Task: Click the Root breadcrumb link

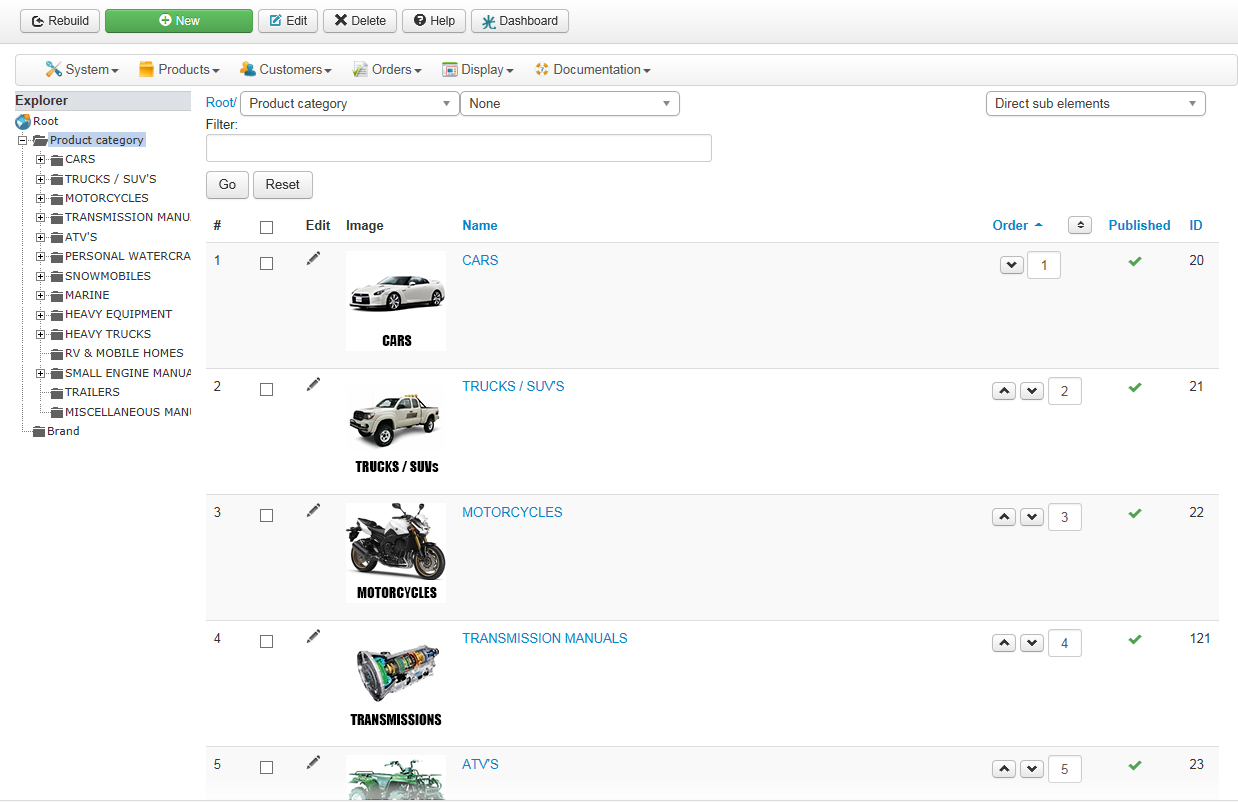Action: click(x=219, y=103)
